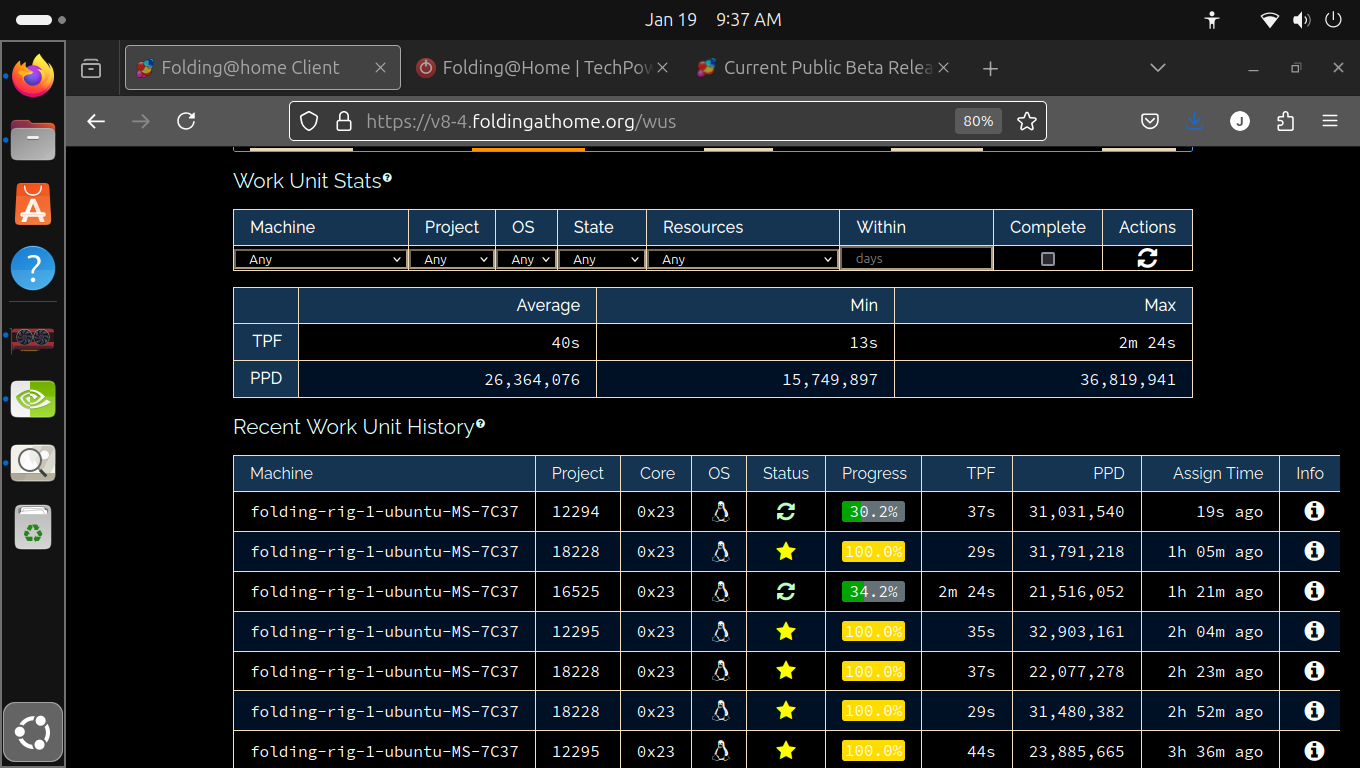Click the 80% zoom level badge
The width and height of the screenshot is (1360, 768).
pyautogui.click(x=978, y=121)
